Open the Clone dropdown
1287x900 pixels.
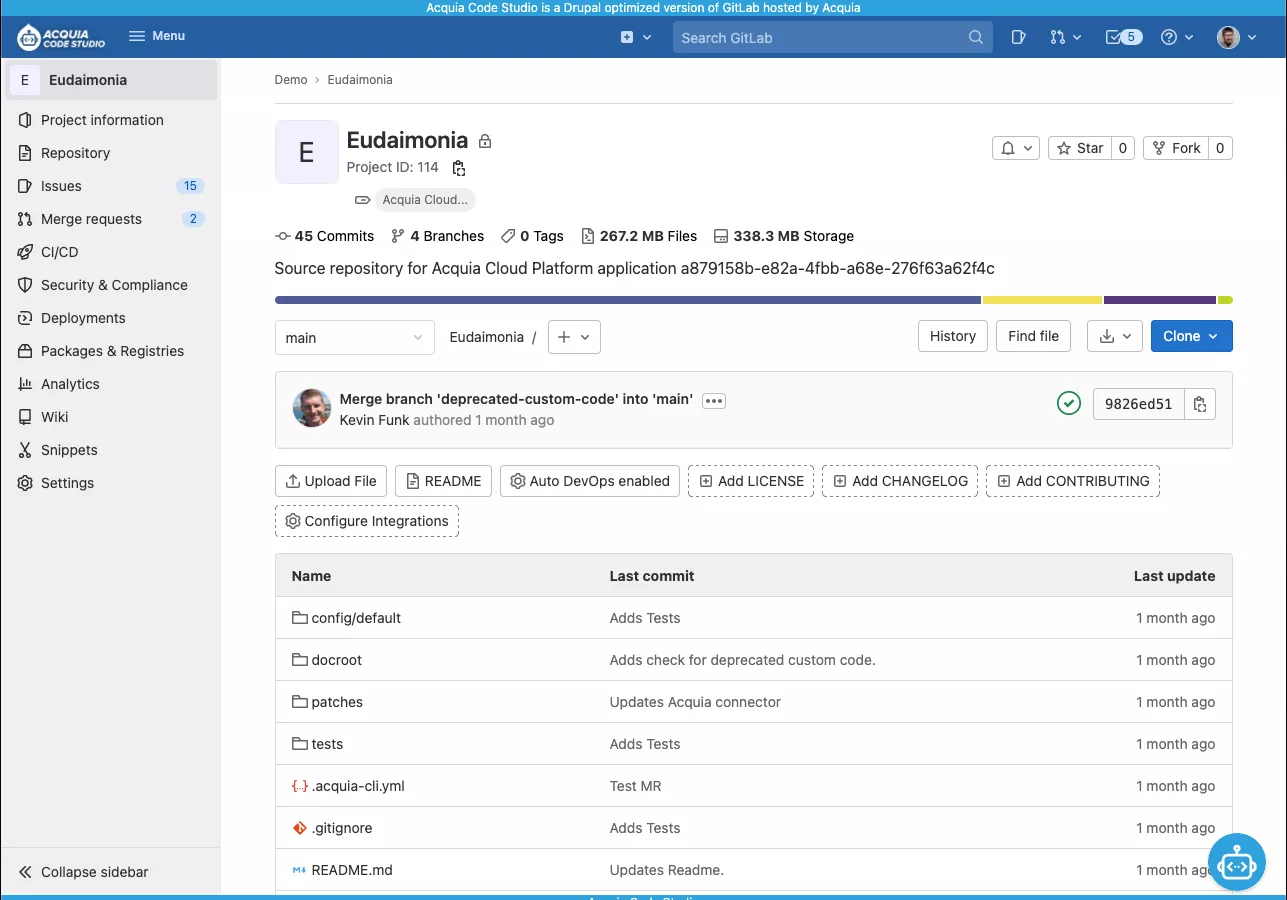tap(1192, 336)
